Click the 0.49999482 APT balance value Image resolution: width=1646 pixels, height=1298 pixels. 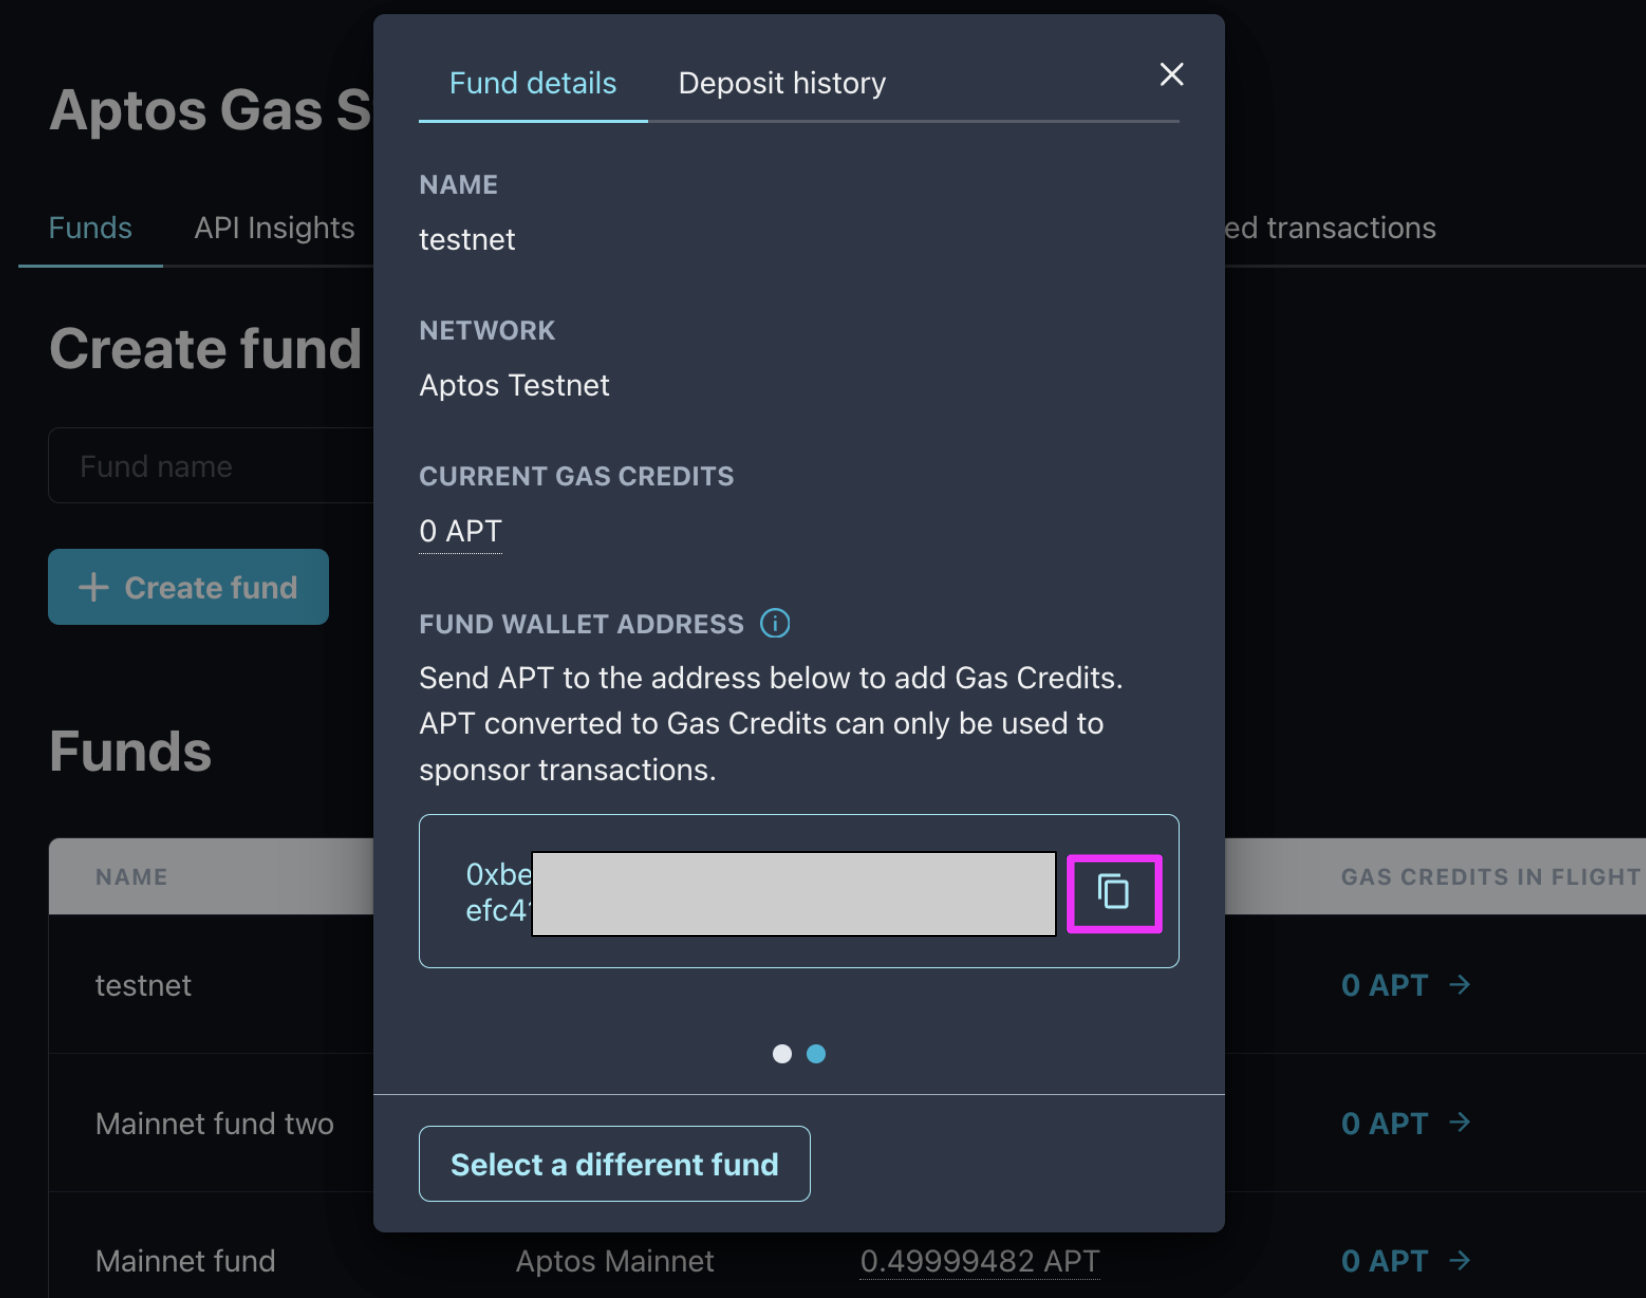coord(980,1261)
